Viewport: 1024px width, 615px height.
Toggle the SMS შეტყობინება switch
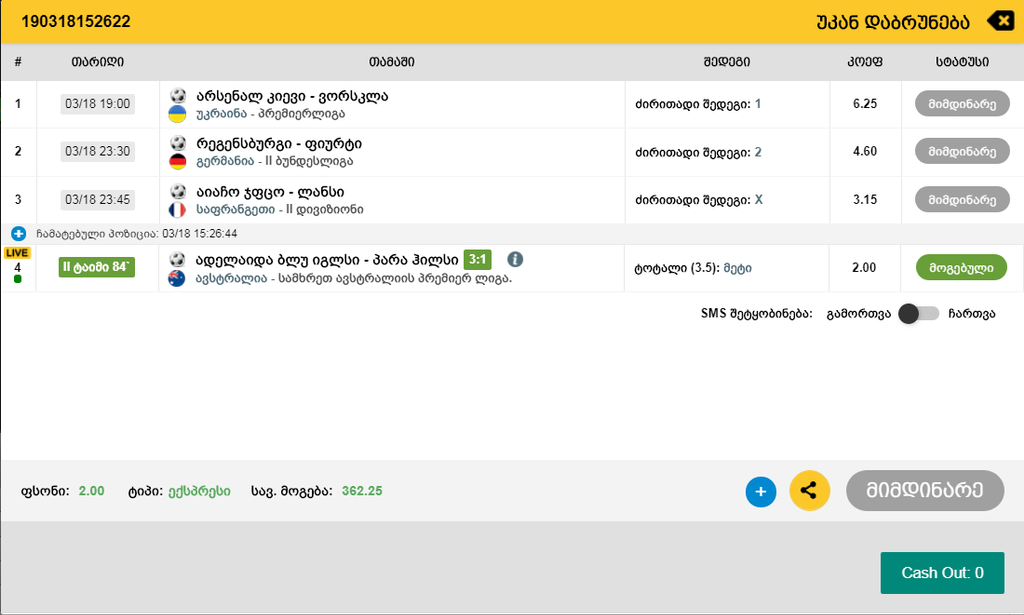click(x=918, y=313)
